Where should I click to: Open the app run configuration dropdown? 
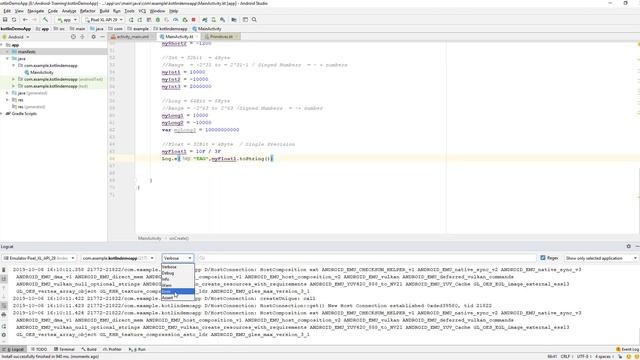(67, 20)
